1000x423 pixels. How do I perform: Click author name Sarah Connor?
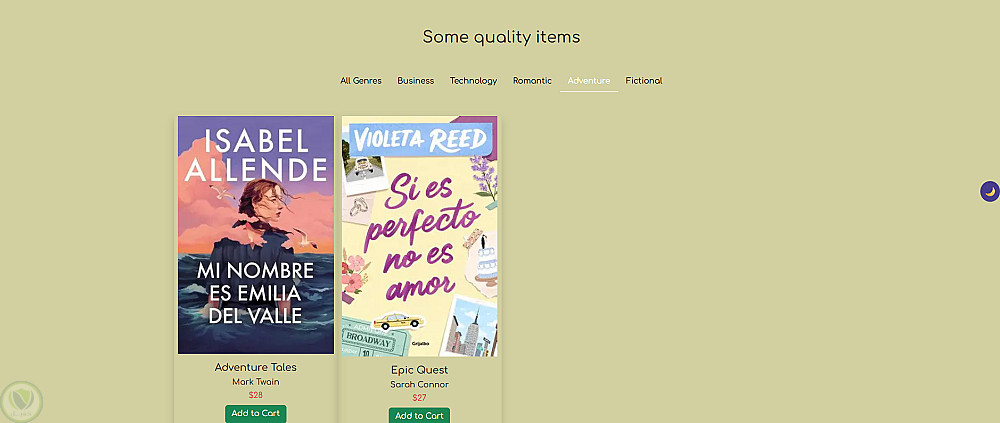[x=419, y=384]
